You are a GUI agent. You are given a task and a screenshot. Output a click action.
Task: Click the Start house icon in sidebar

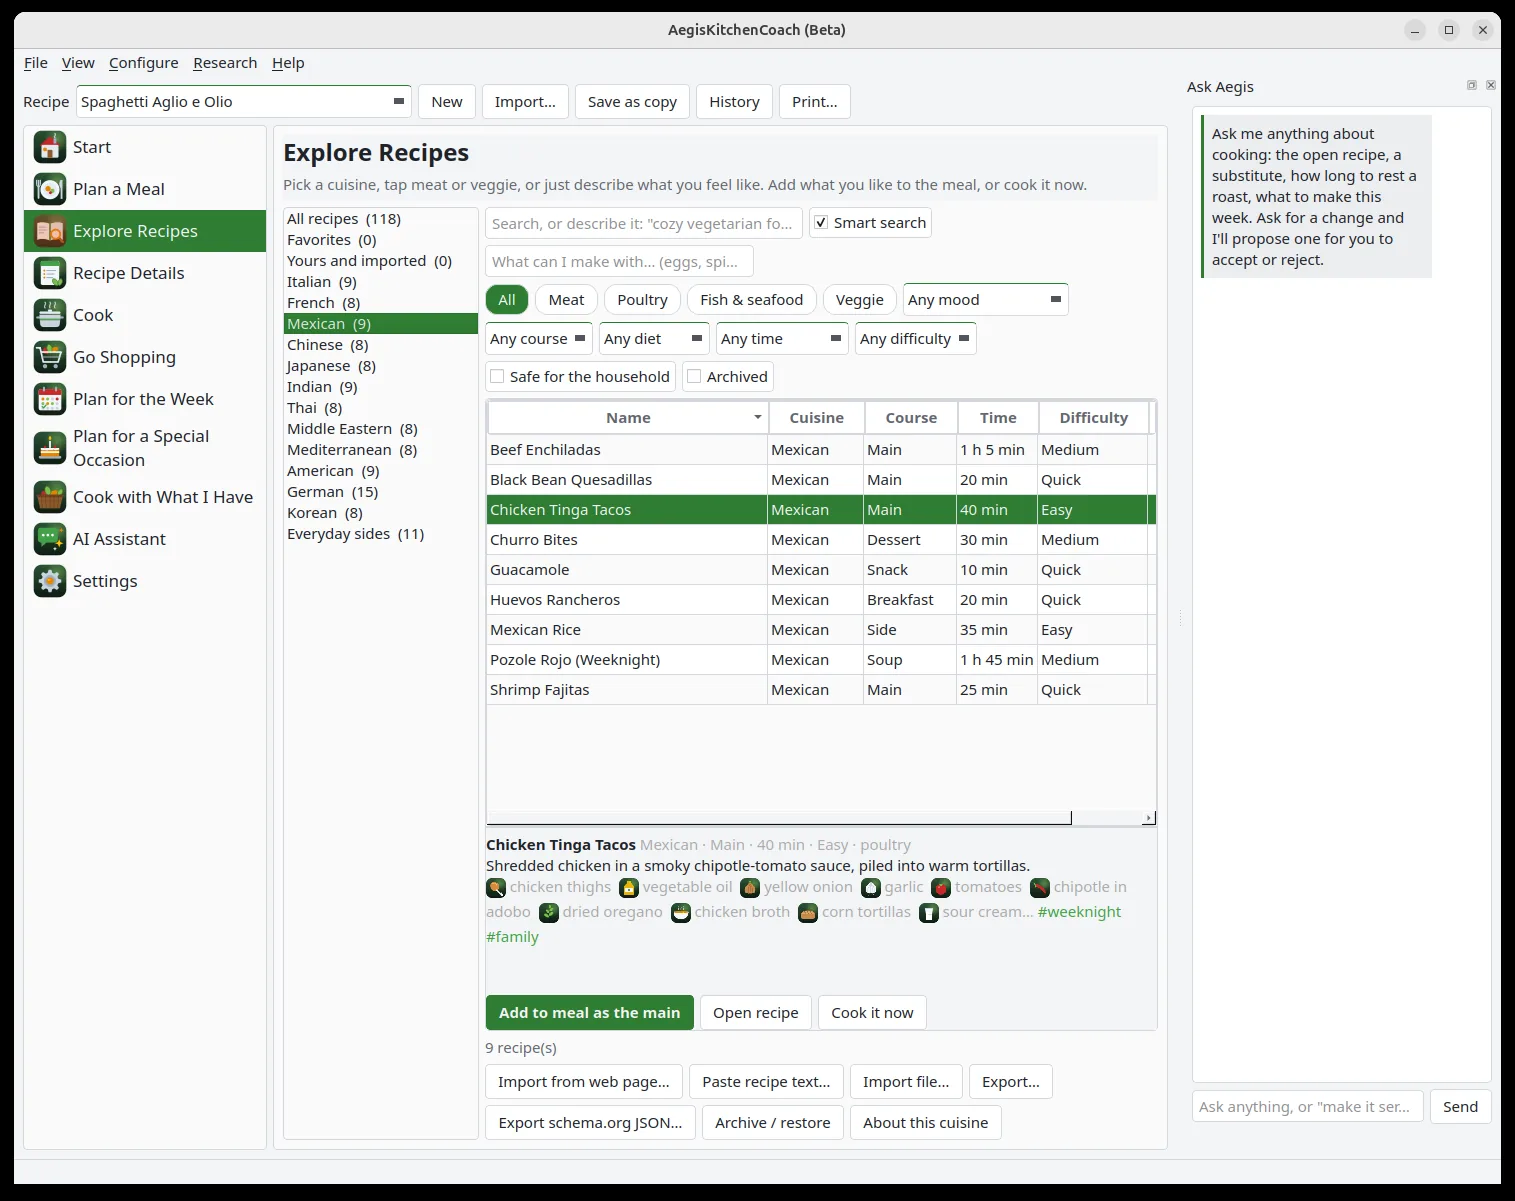(x=50, y=147)
